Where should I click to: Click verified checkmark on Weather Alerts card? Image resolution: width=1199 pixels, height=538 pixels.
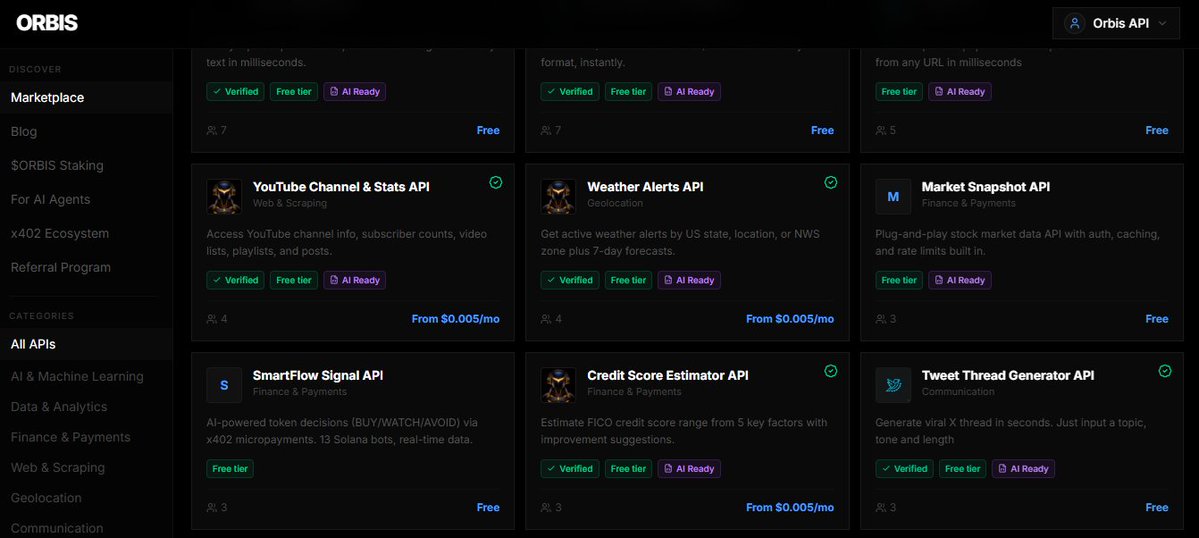(830, 183)
